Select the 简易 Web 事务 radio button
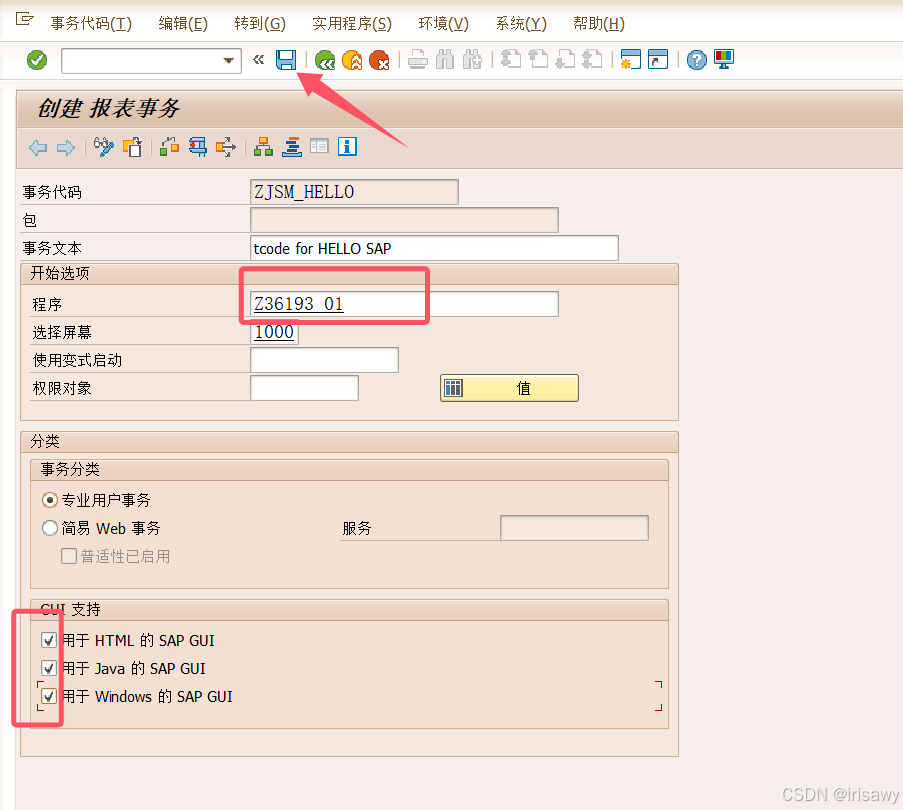Viewport: 903px width, 810px height. click(50, 528)
